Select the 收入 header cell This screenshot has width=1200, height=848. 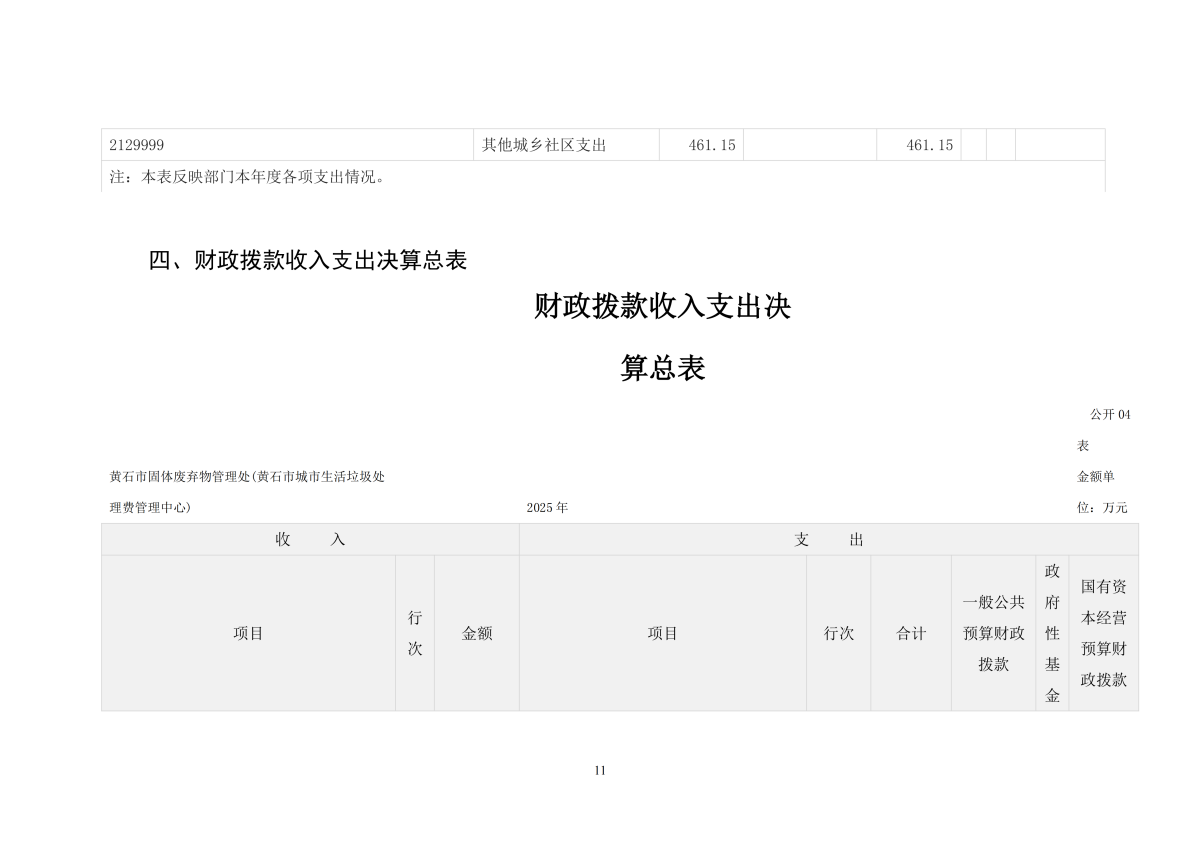pos(310,540)
